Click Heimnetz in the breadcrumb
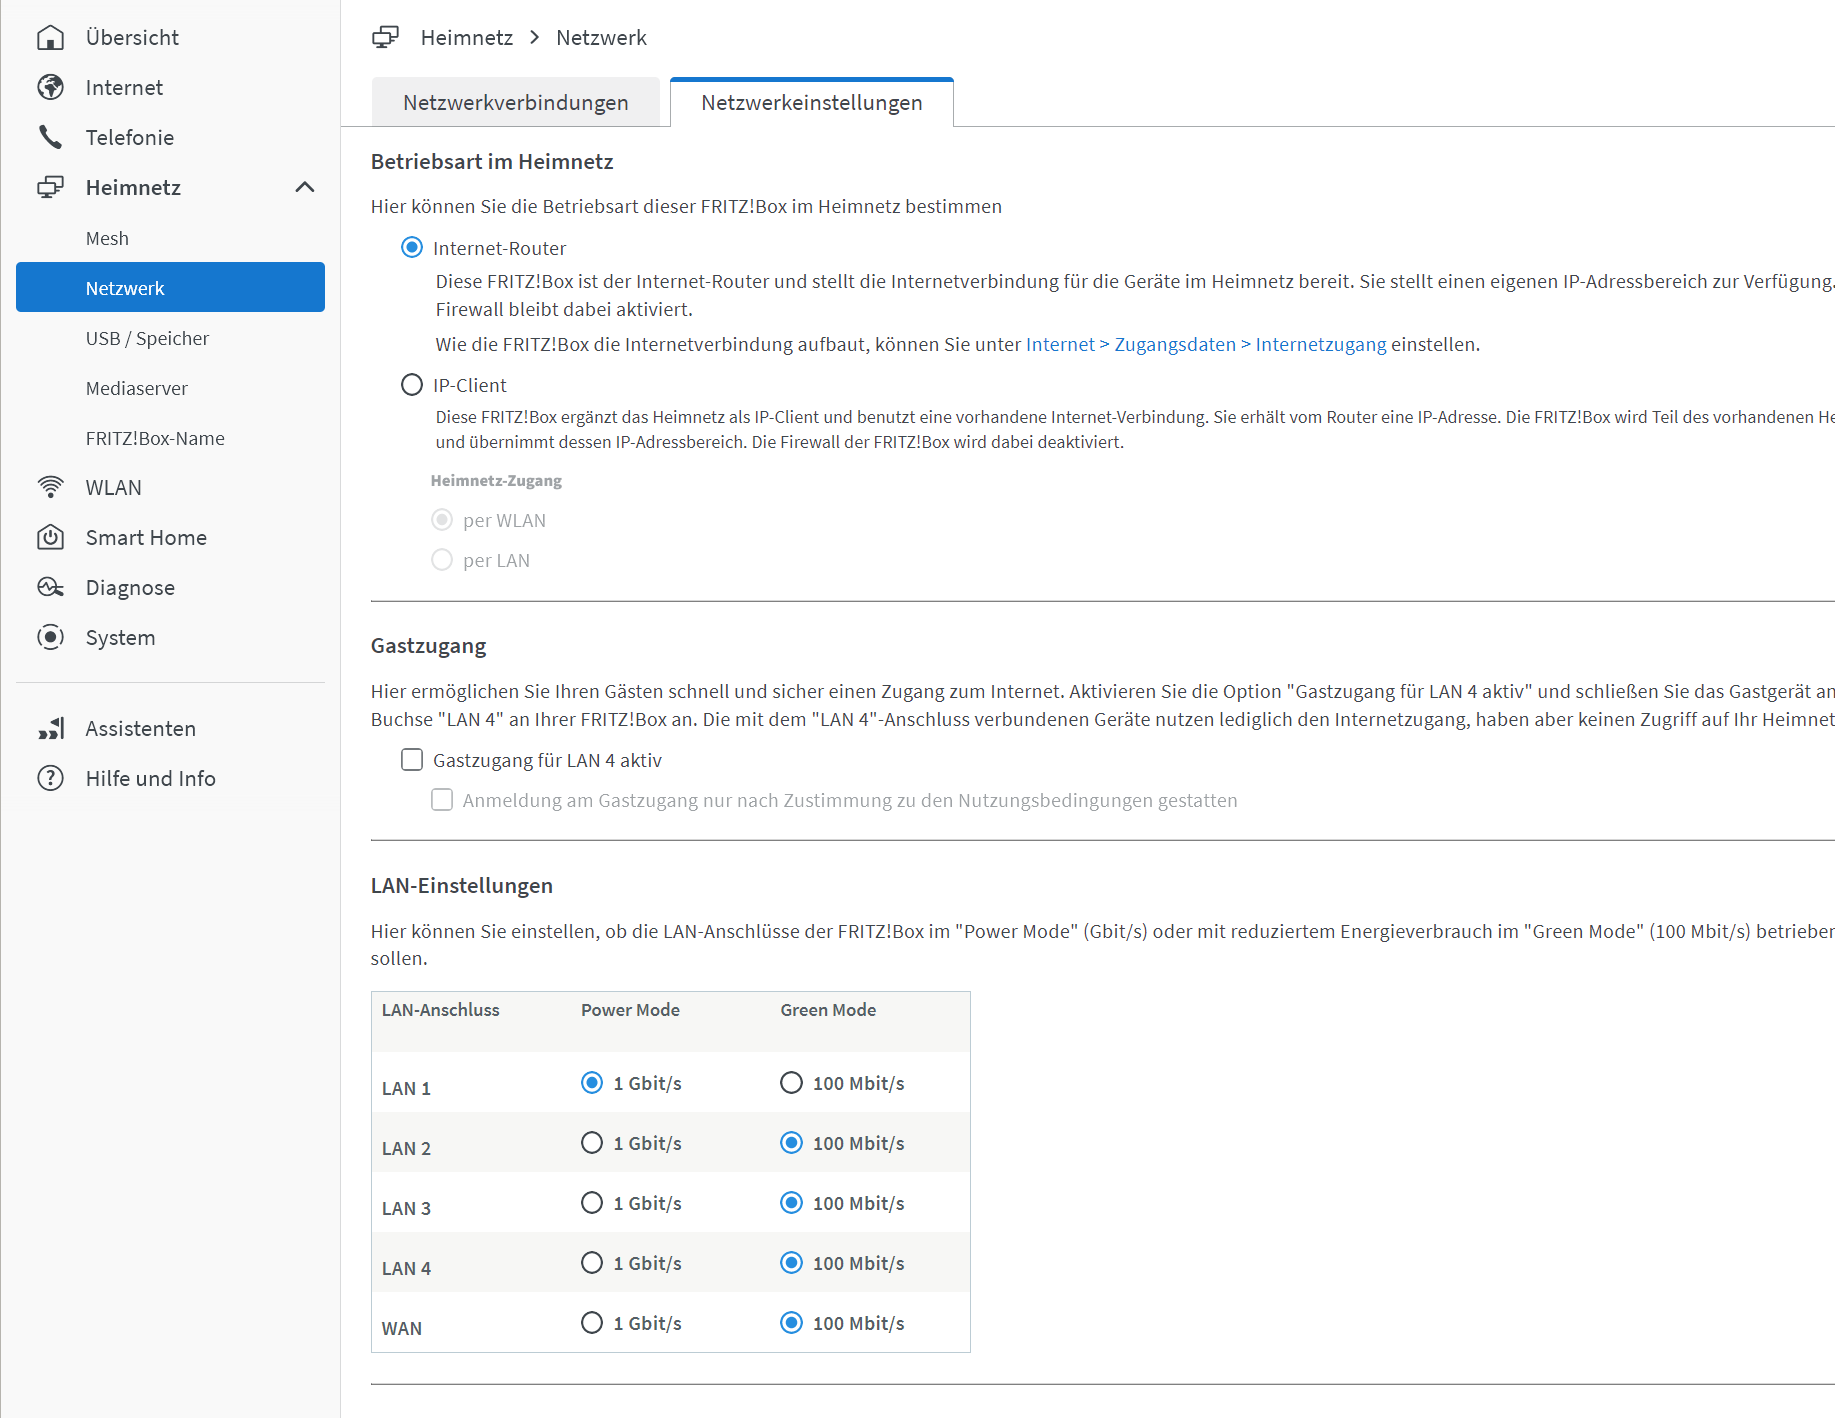Viewport: 1835px width, 1418px height. tap(466, 38)
